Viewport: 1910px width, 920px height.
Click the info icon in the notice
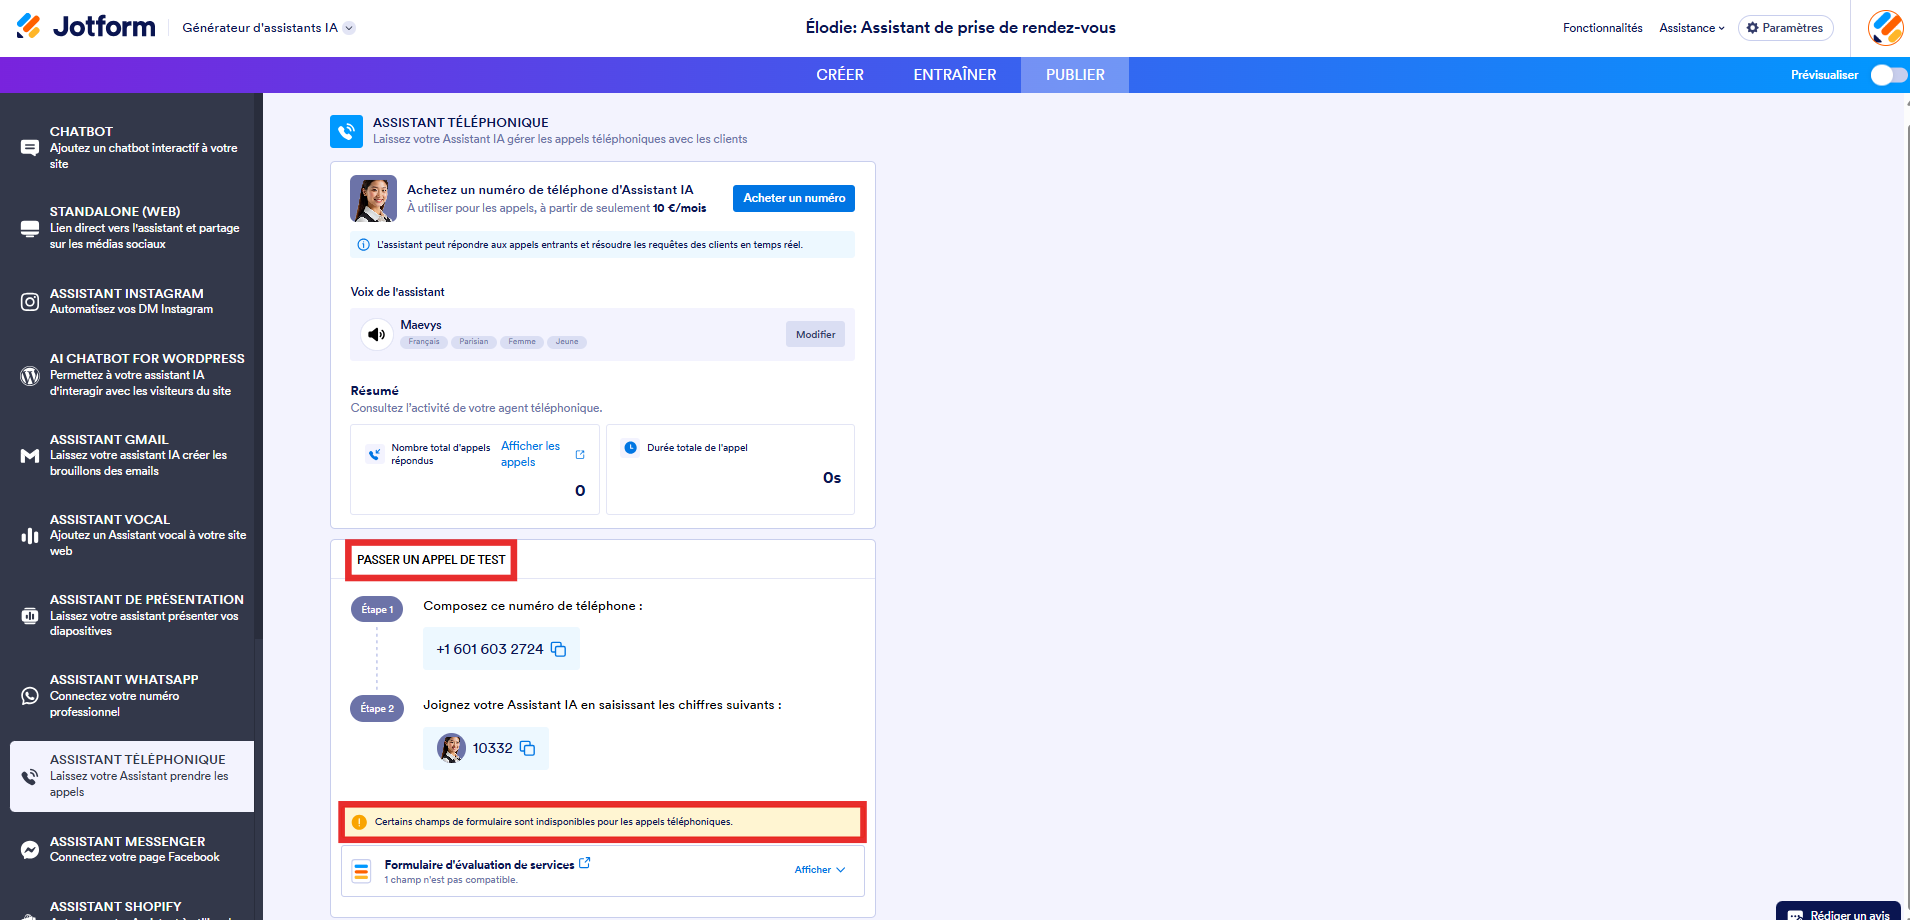pyautogui.click(x=363, y=245)
